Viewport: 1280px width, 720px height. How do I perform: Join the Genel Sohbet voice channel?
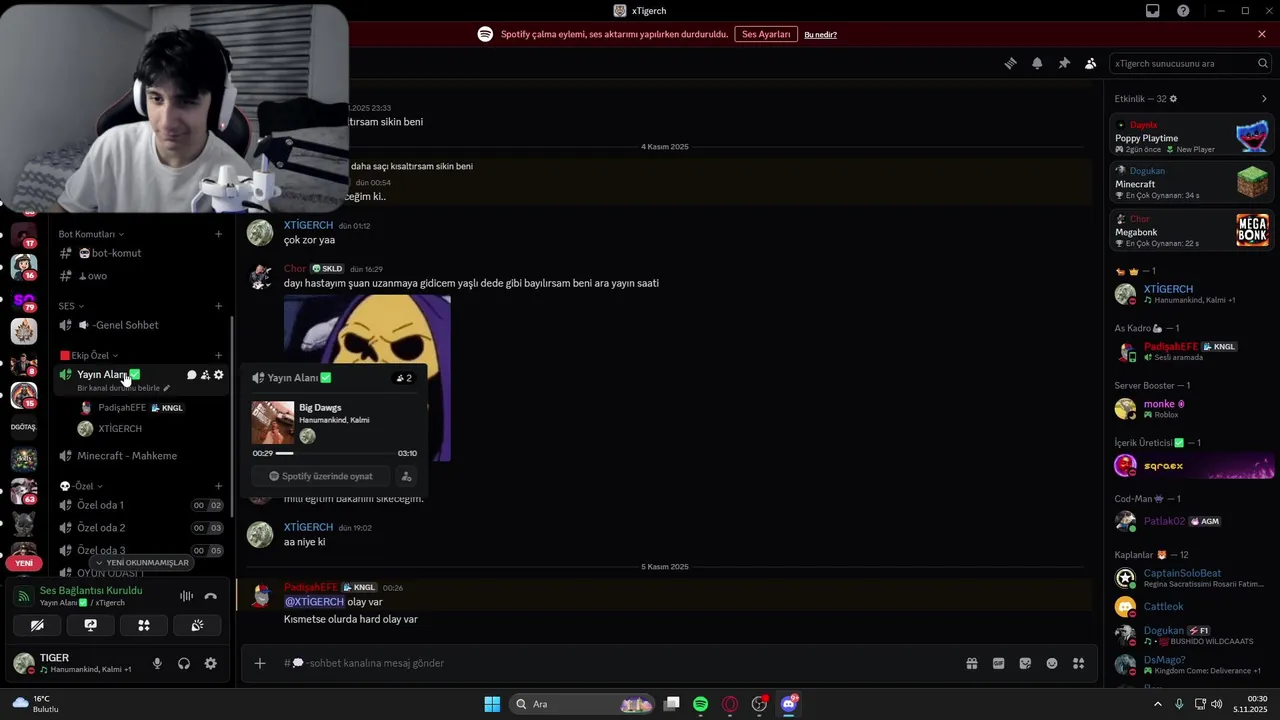point(141,325)
